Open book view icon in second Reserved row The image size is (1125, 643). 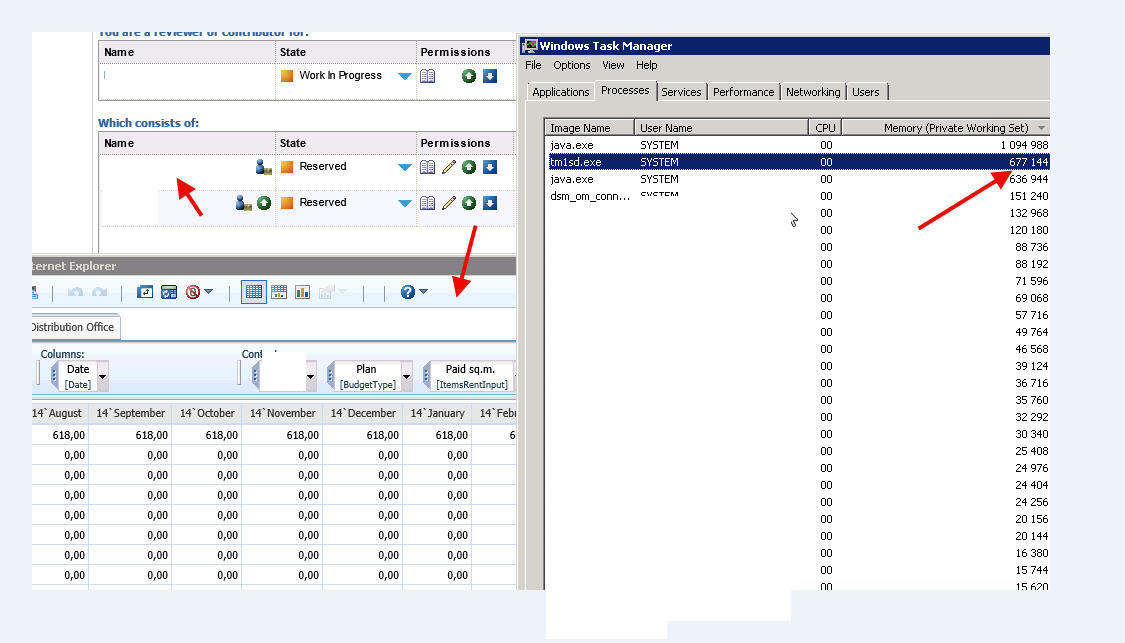pyautogui.click(x=428, y=203)
